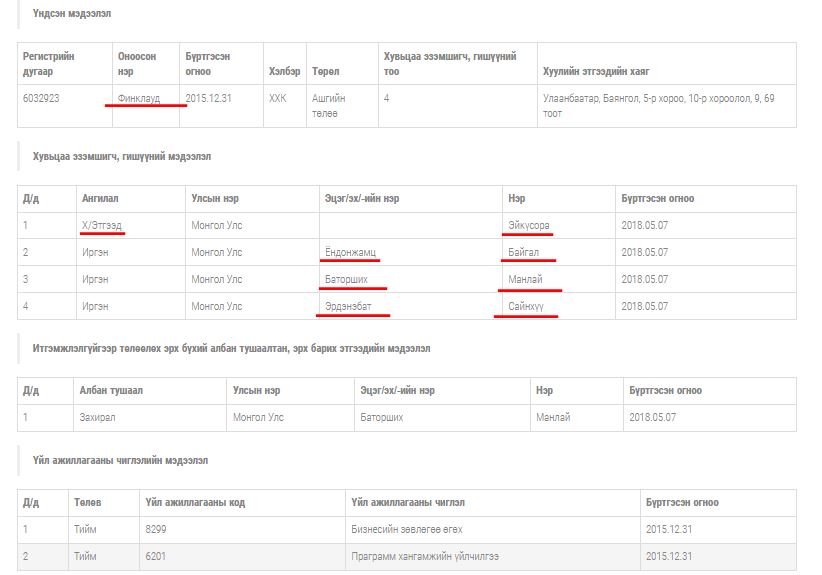Click the ХХК legal form cell

(277, 98)
